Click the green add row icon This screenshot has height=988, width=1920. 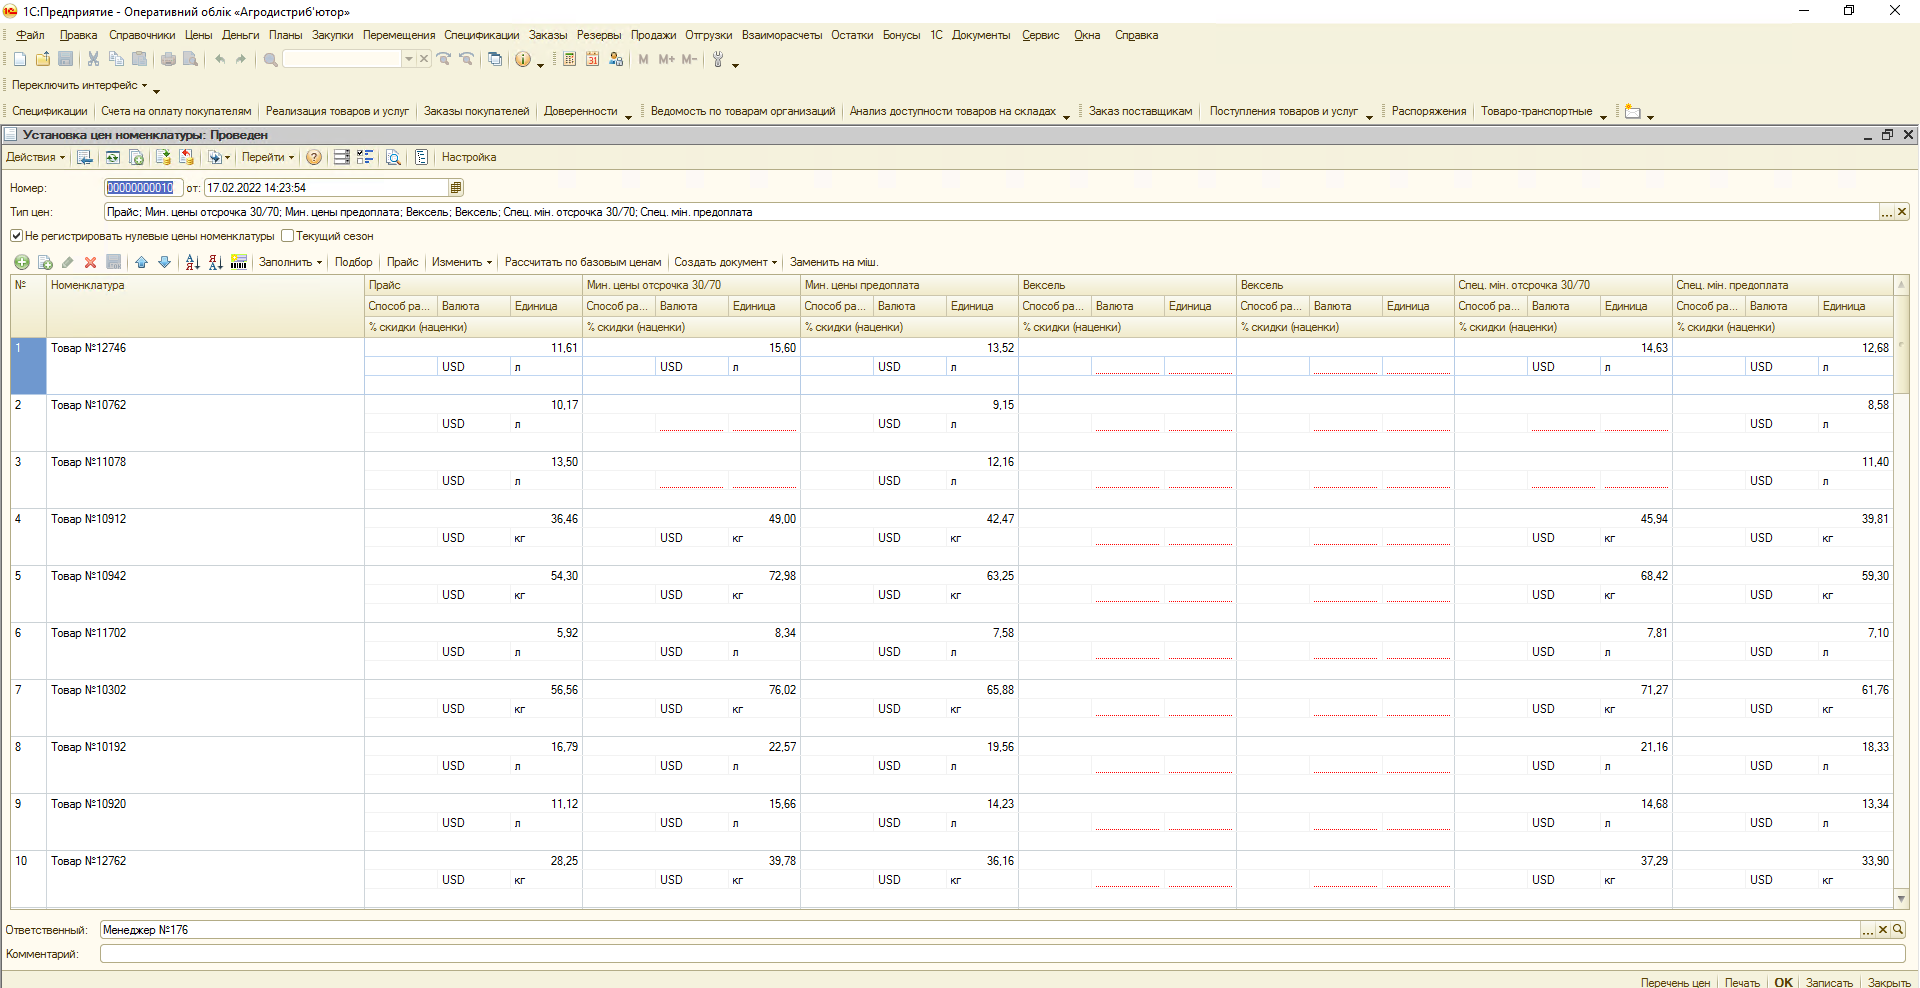(21, 262)
